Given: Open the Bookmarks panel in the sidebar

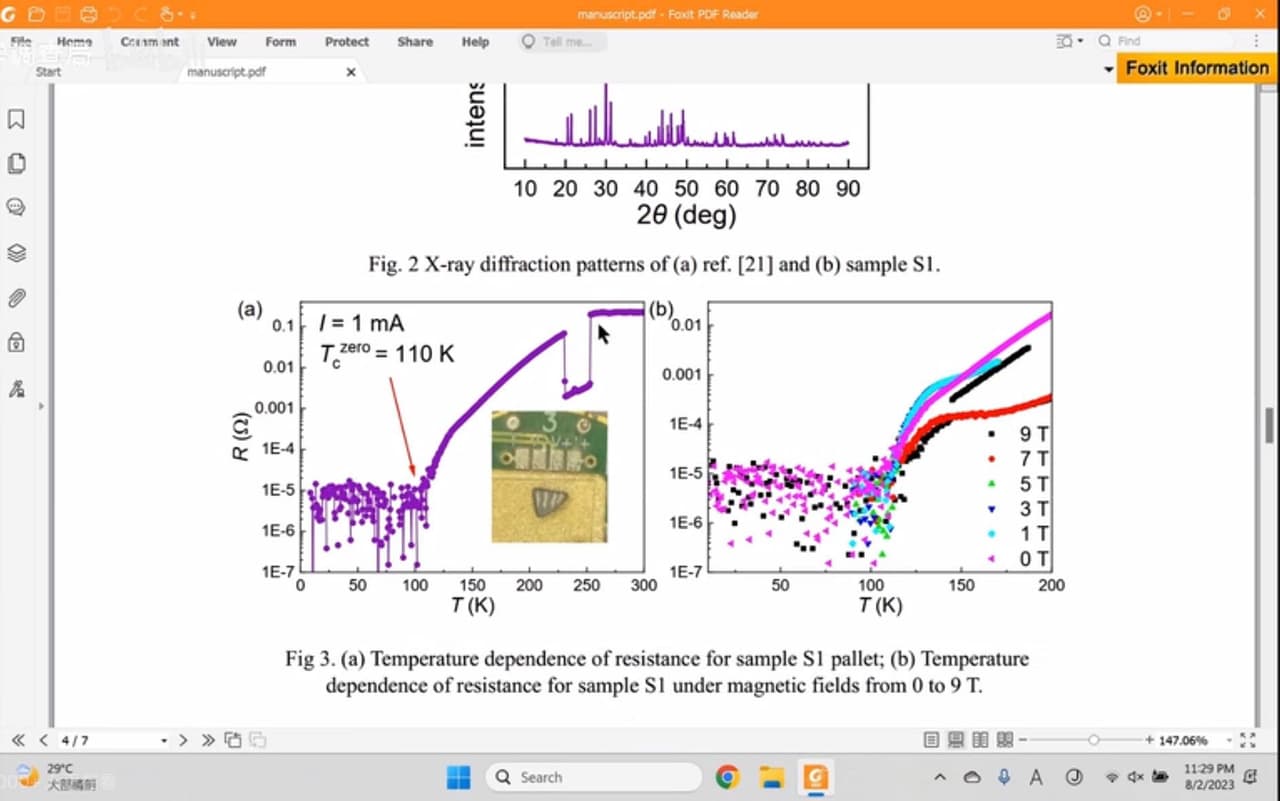Looking at the screenshot, I should click(x=16, y=119).
